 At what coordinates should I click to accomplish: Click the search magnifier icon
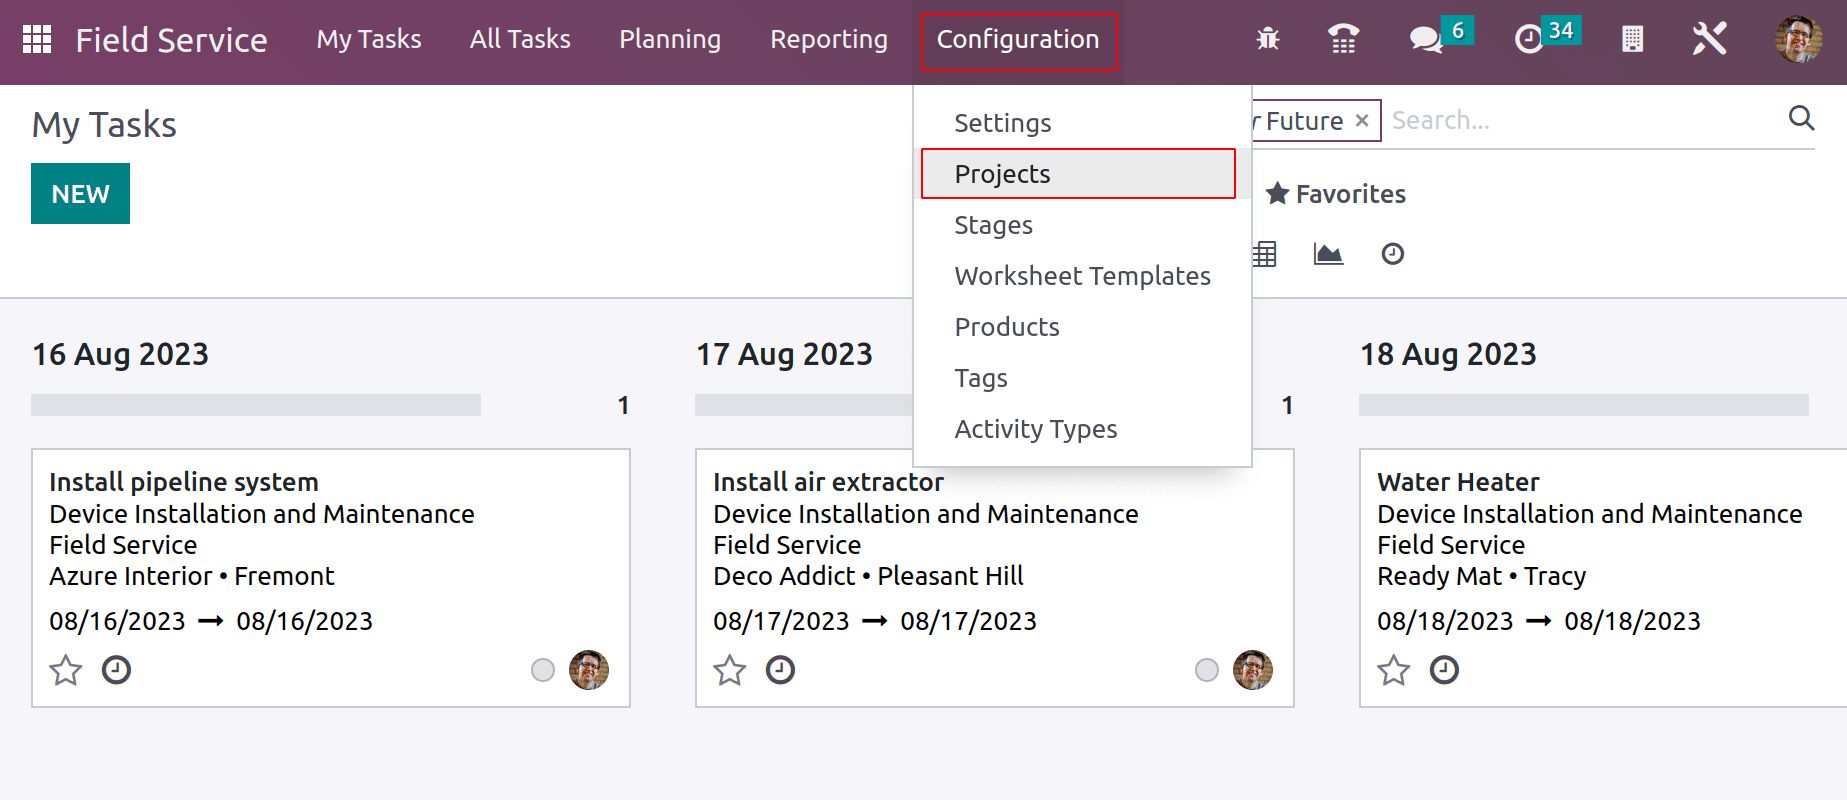point(1801,118)
